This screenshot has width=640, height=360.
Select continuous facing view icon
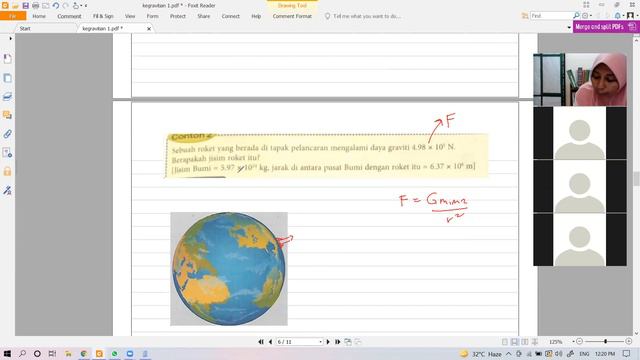(535, 342)
